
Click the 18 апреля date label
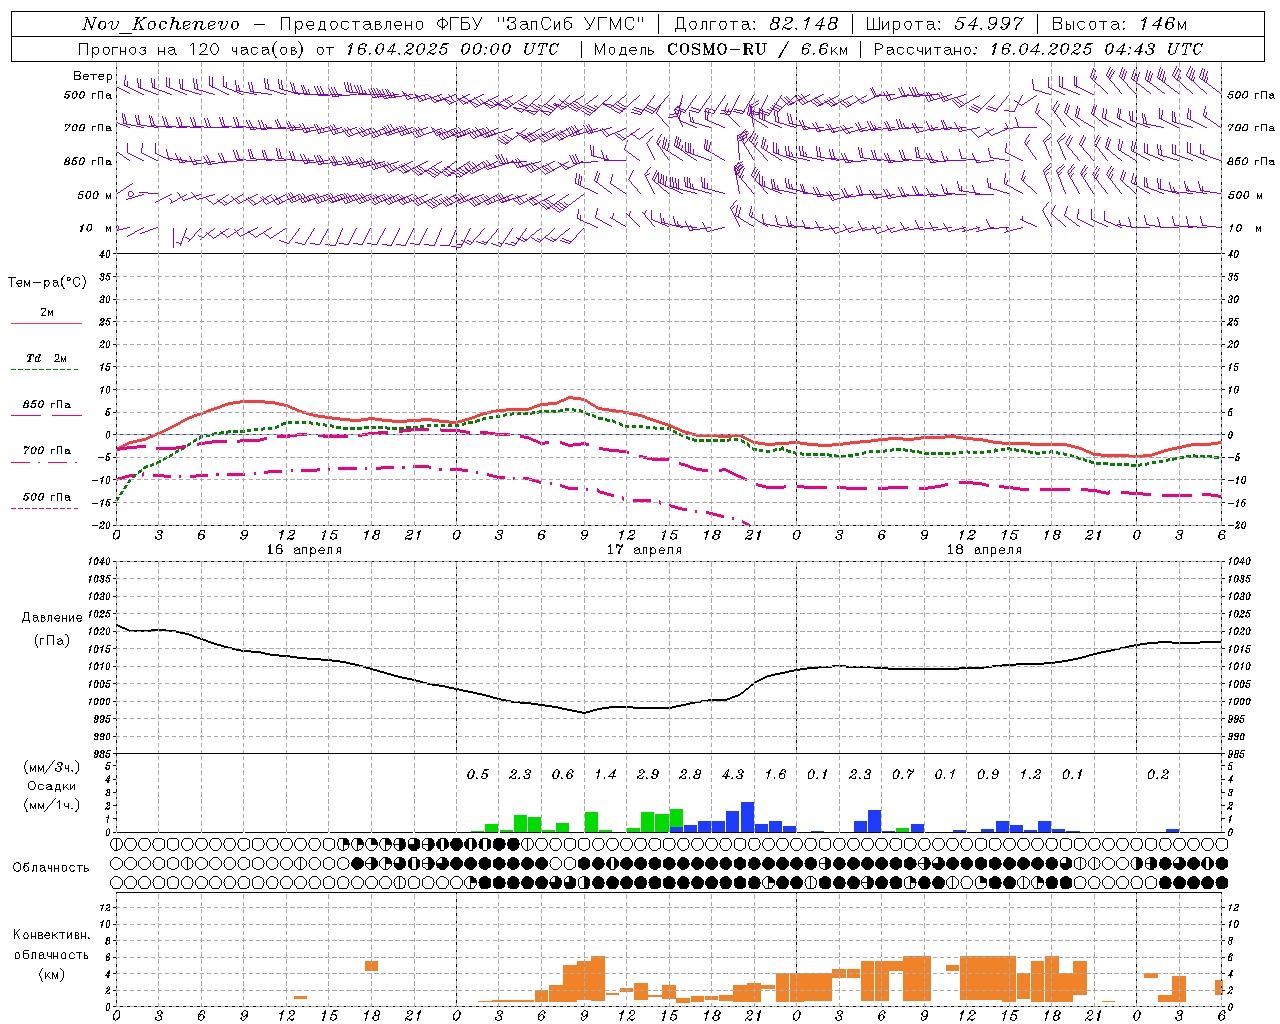click(984, 550)
